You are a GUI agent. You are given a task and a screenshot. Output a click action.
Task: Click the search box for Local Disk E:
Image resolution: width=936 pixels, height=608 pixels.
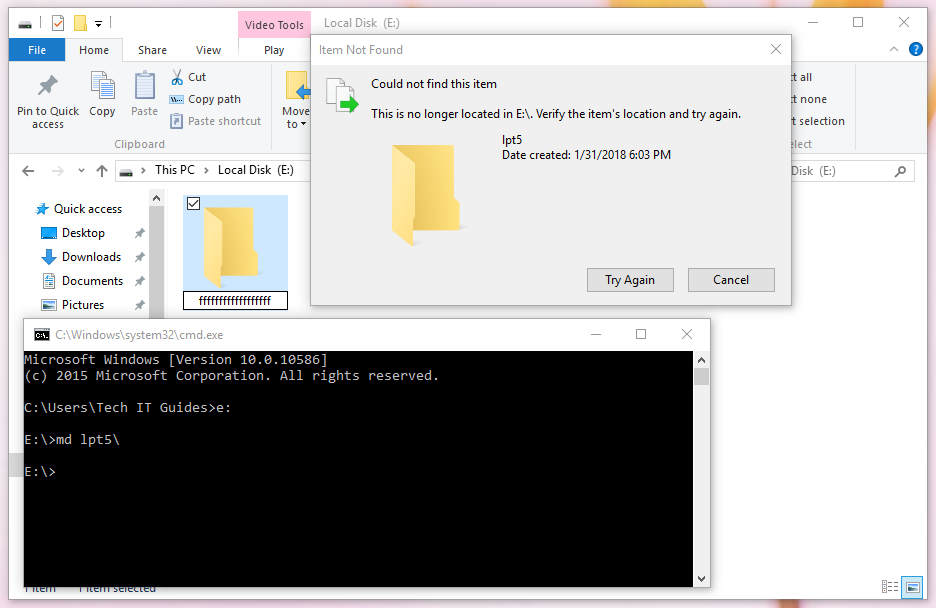[860, 170]
